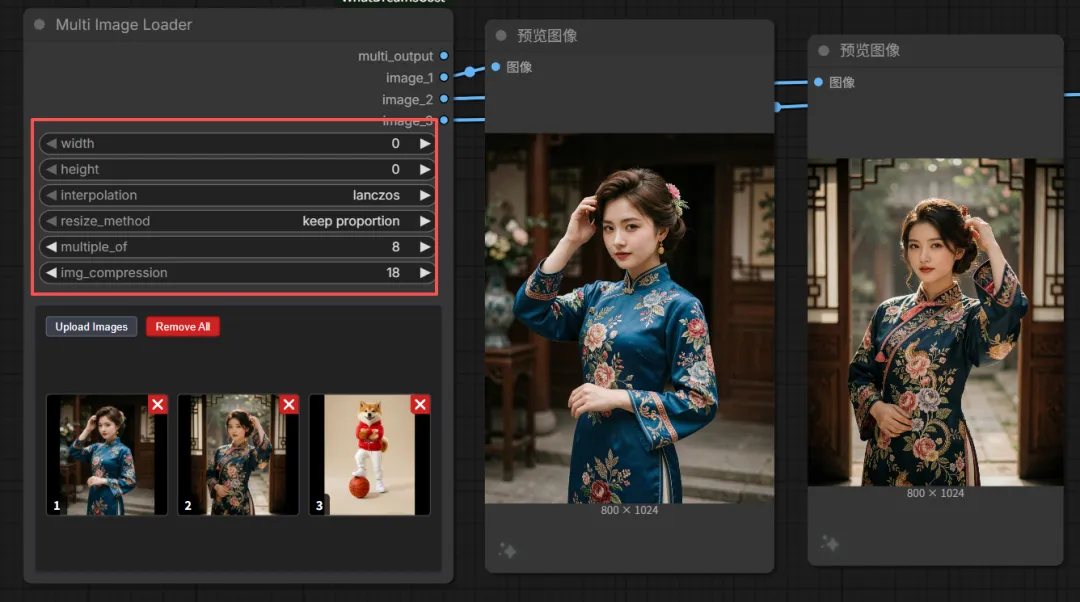Open the lanczos interpolation value
The image size is (1080, 602).
[x=376, y=195]
